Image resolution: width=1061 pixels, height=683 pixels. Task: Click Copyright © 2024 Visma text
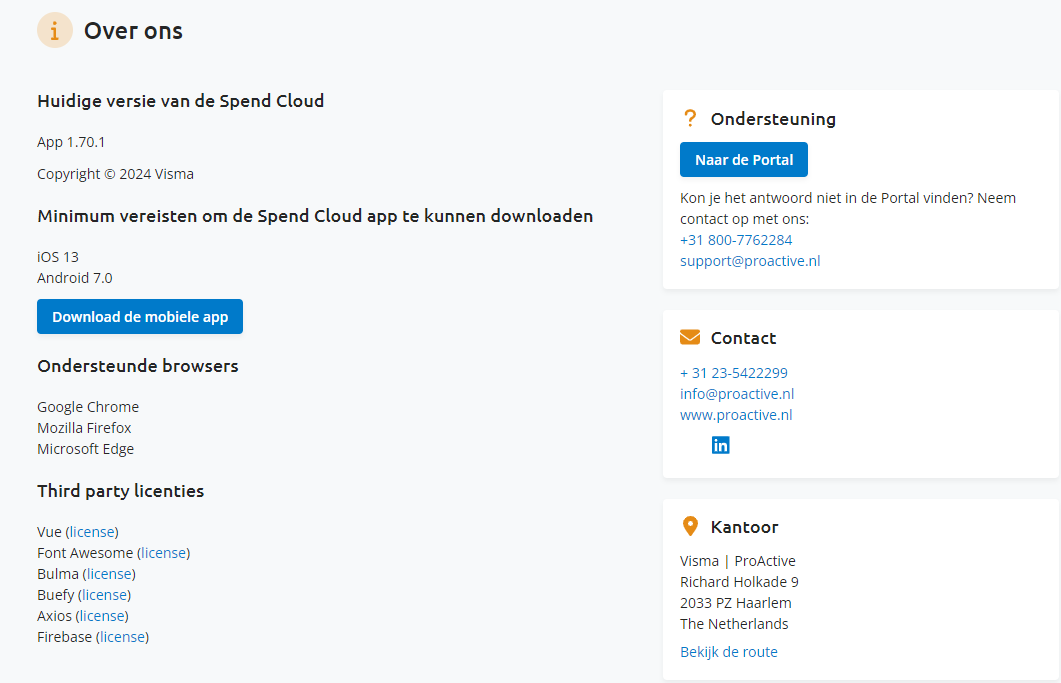click(x=115, y=174)
